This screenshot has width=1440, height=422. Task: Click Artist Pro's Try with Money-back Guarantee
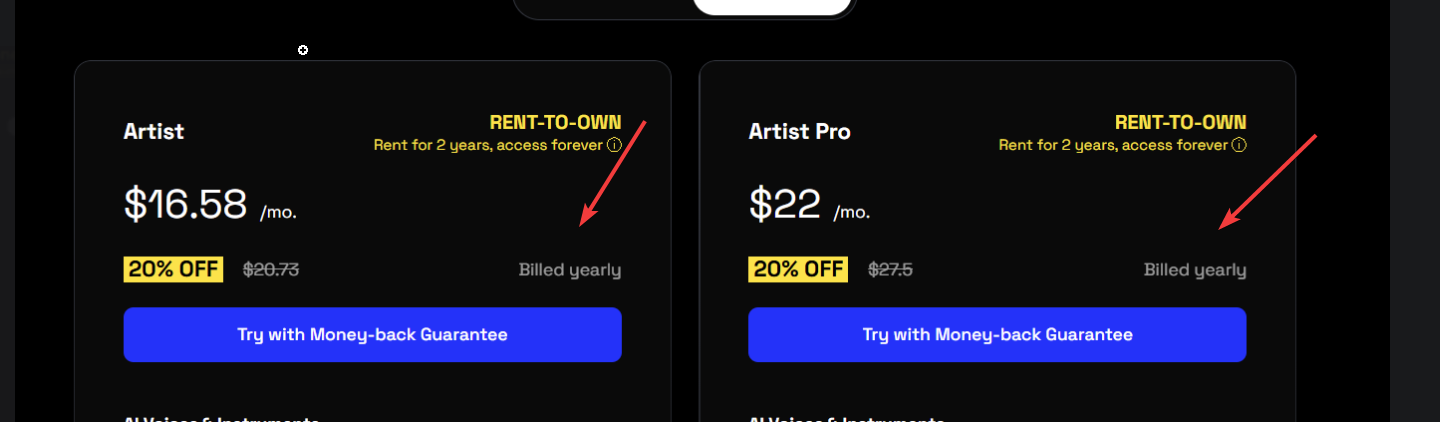(997, 334)
